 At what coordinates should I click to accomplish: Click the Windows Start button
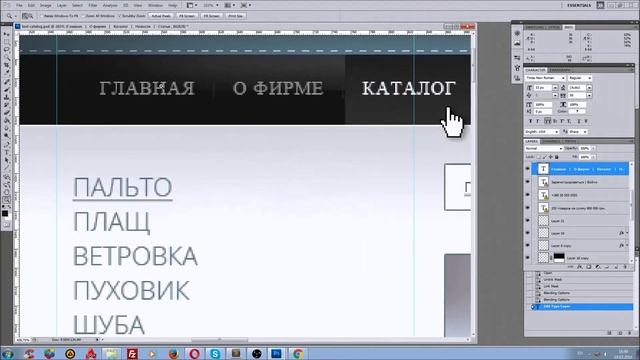click(x=7, y=353)
